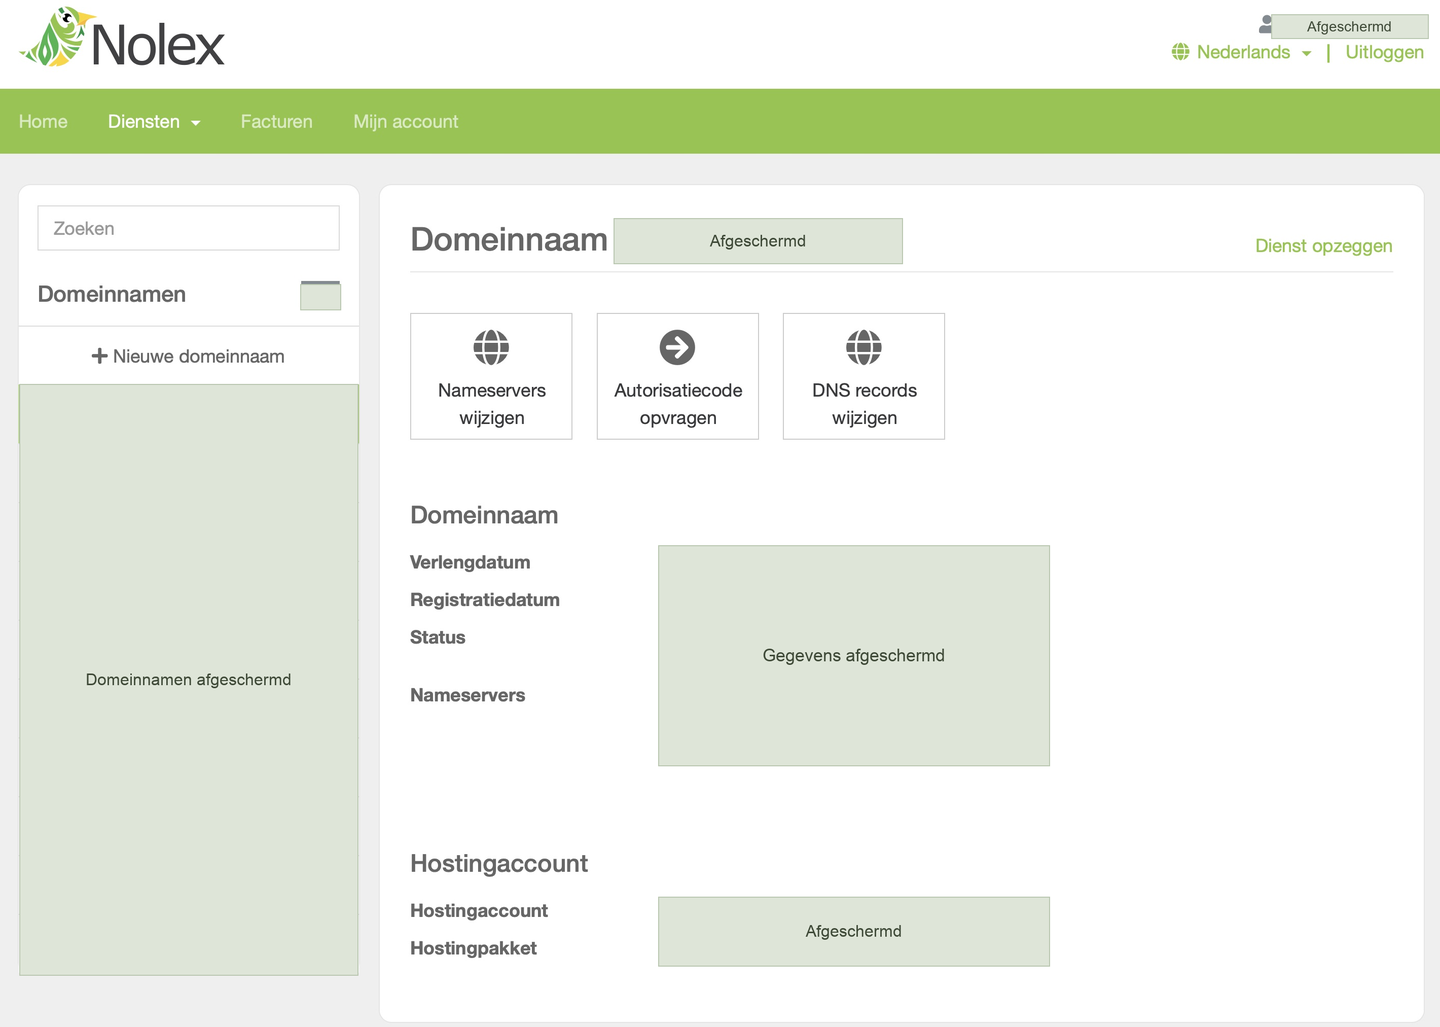Click the globe icon on Nameservers wijzigen
The height and width of the screenshot is (1027, 1440).
click(491, 347)
